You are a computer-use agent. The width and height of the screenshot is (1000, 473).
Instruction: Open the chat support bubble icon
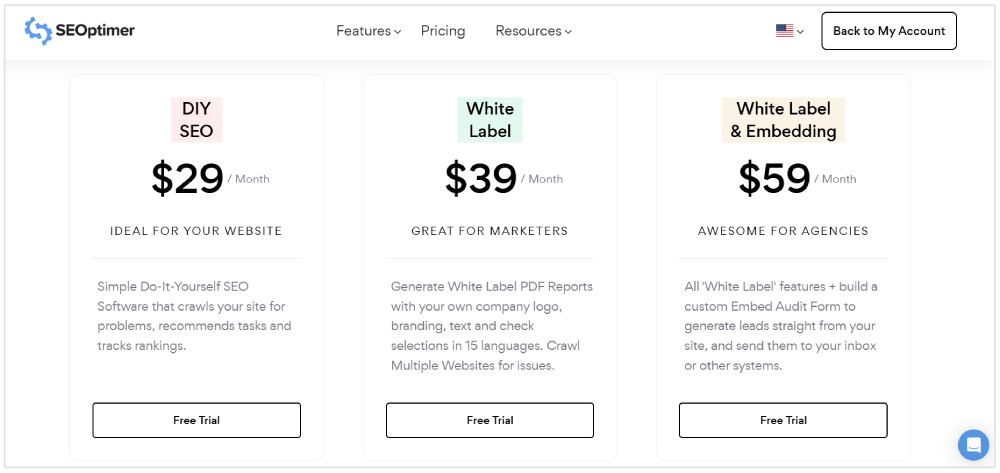972,444
